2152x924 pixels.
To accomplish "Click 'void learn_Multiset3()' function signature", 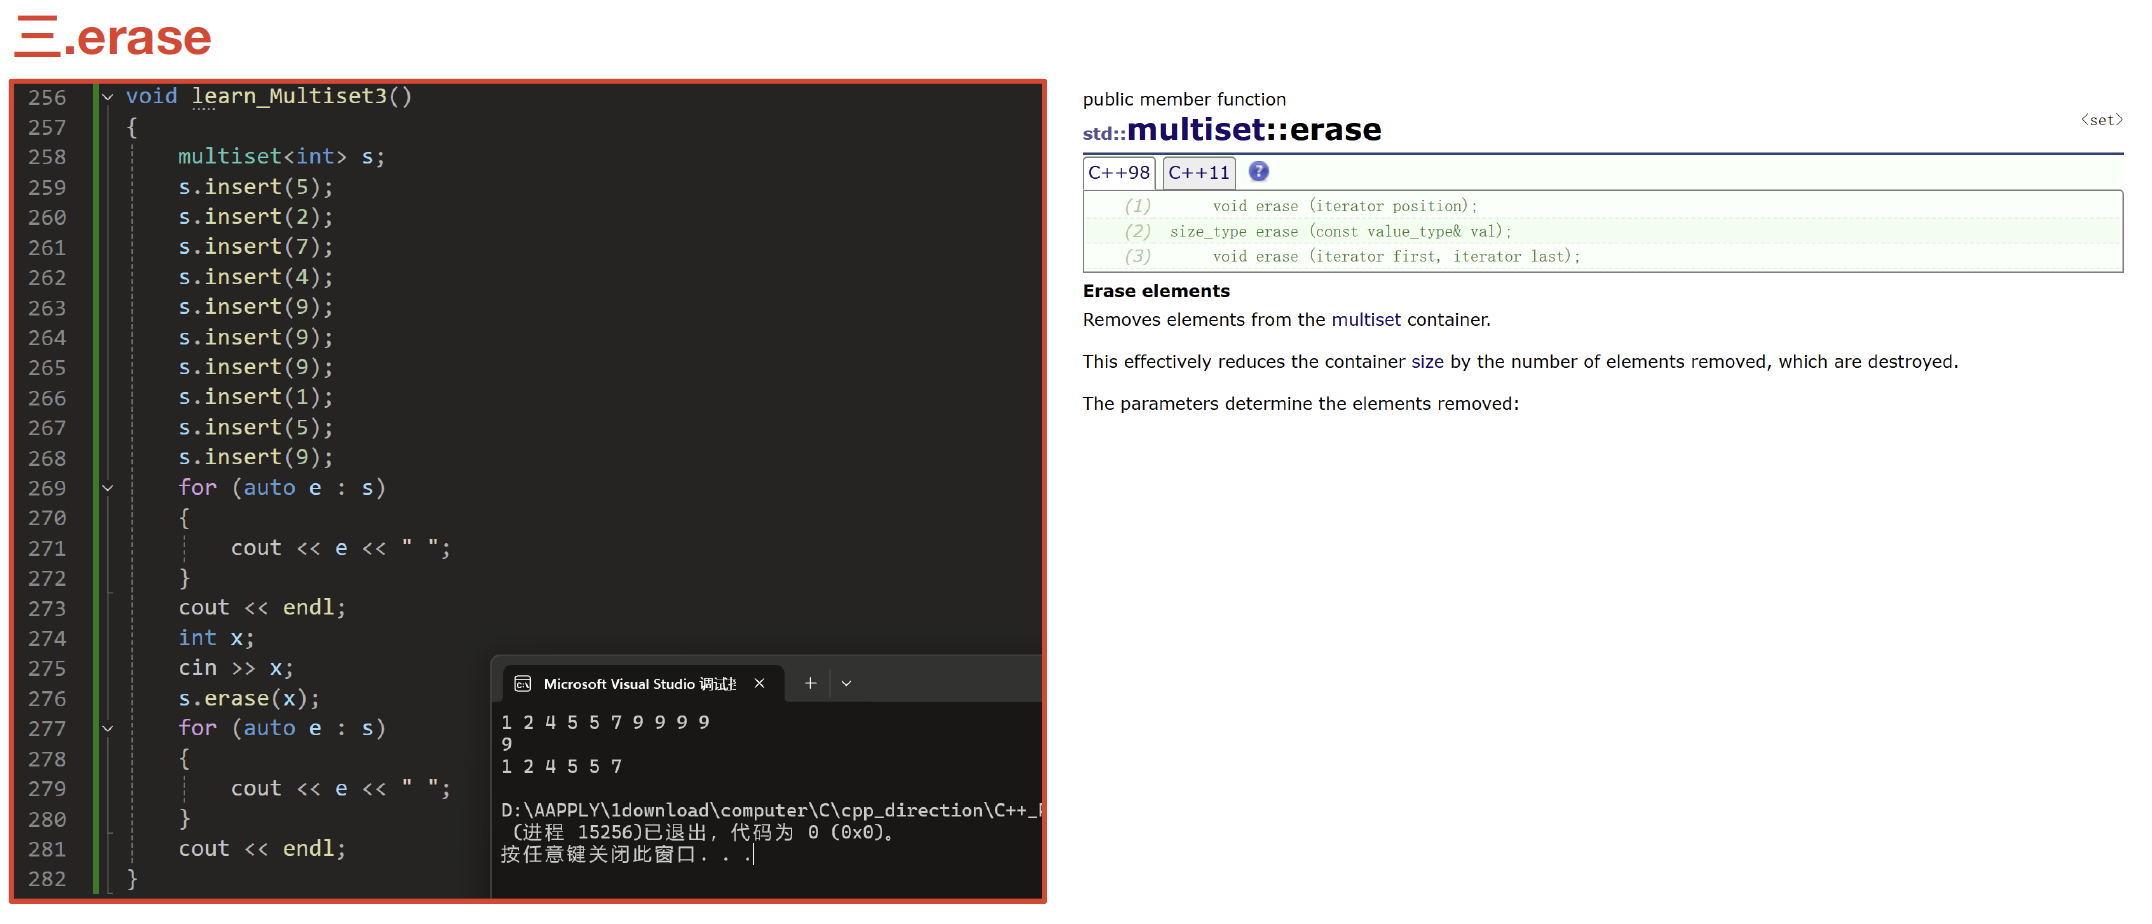I will (x=269, y=96).
